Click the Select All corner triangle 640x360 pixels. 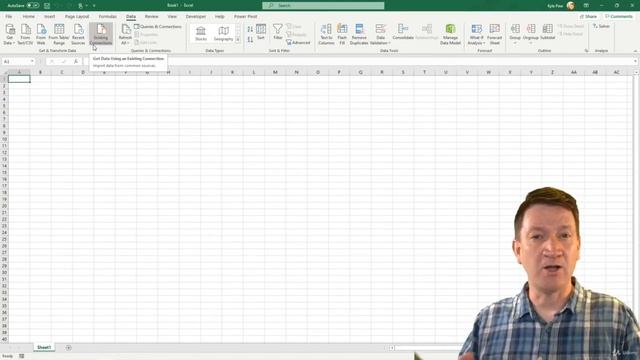point(4,72)
